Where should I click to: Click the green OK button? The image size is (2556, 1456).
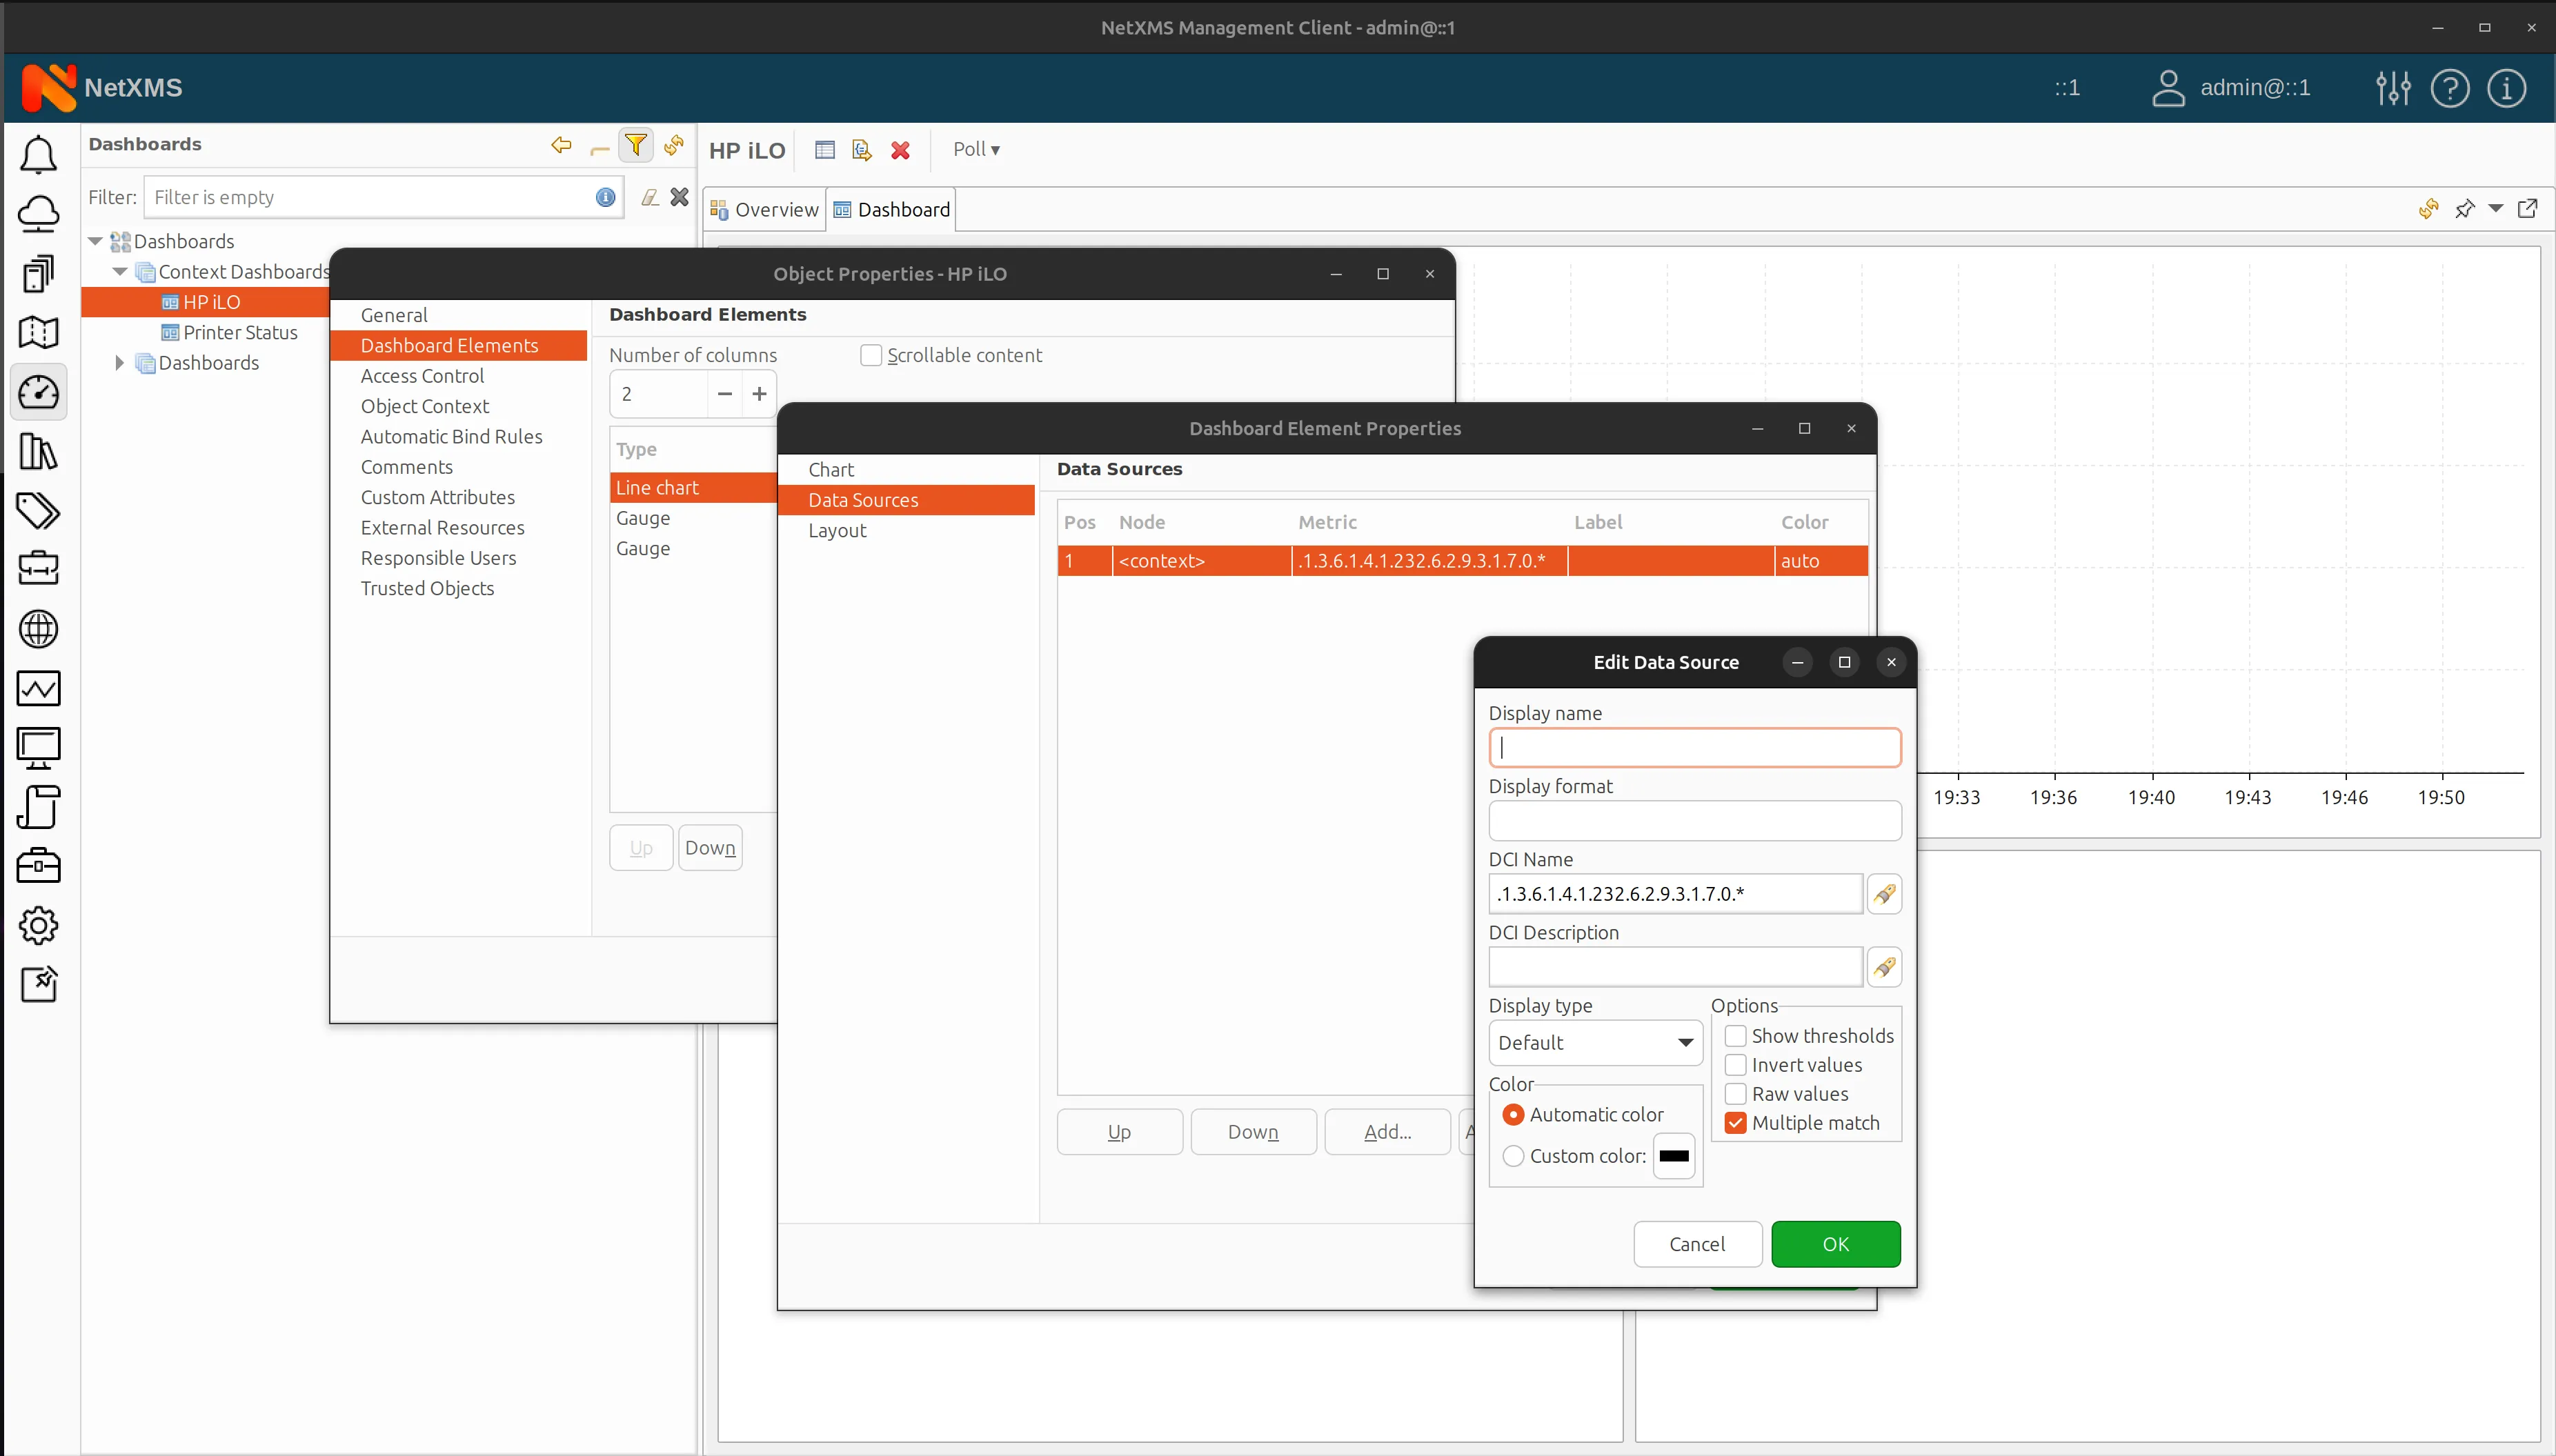(x=1835, y=1244)
